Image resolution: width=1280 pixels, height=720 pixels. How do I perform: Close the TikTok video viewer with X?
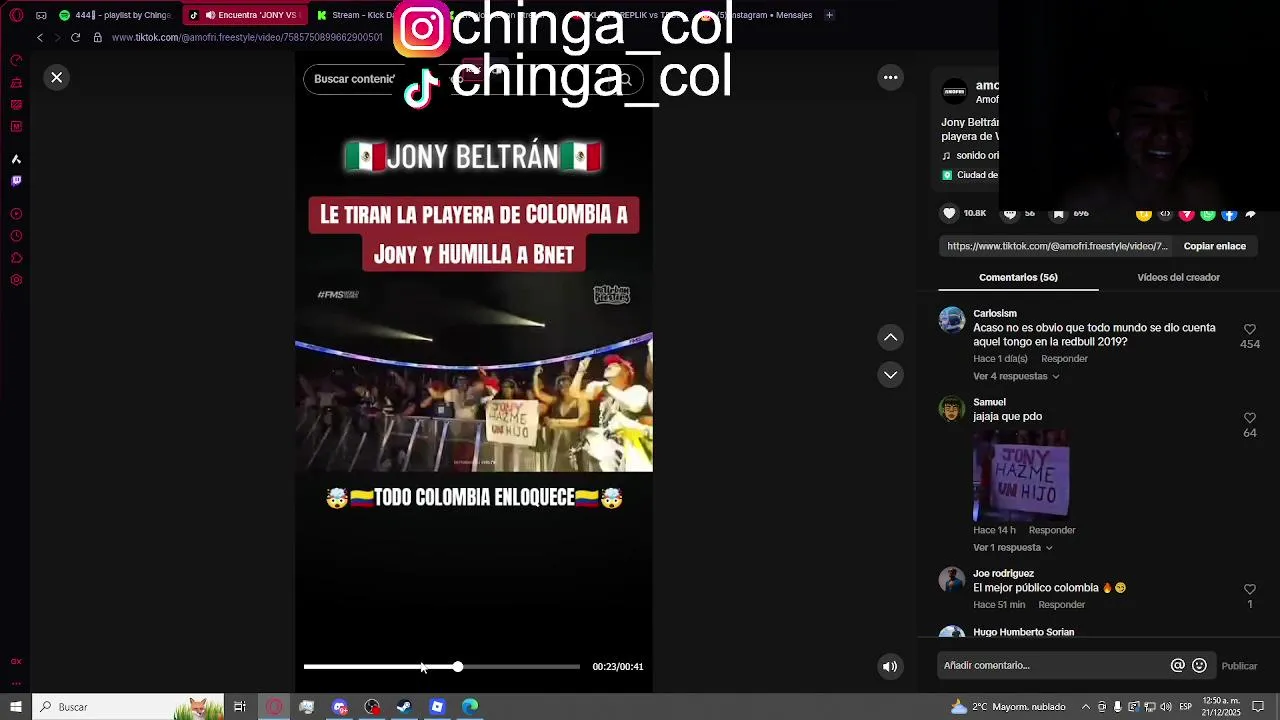[57, 77]
